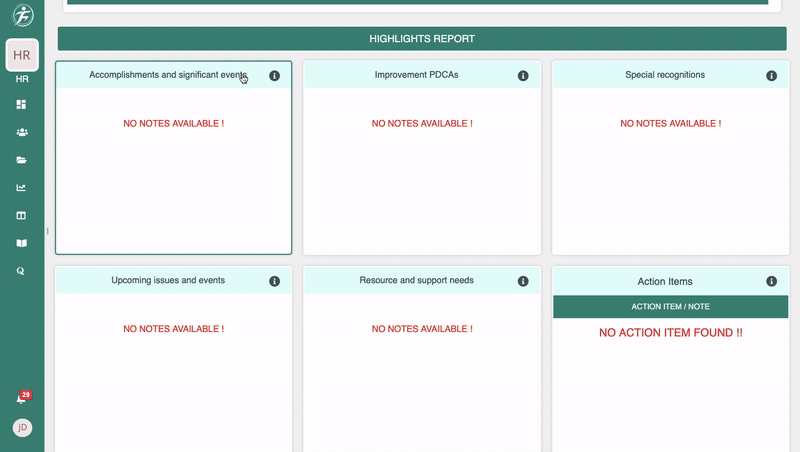Viewport: 800px width, 452px height.
Task: Open the dashboard grid icon in sidebar
Action: [x=21, y=104]
